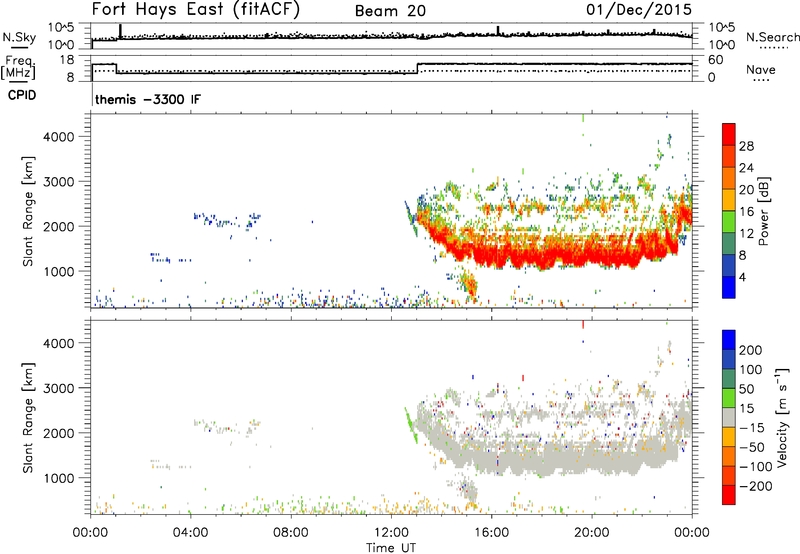Click the '2000' tick in Velocity panel
Image resolution: width=800 pixels, height=554 pixels.
(x=58, y=433)
